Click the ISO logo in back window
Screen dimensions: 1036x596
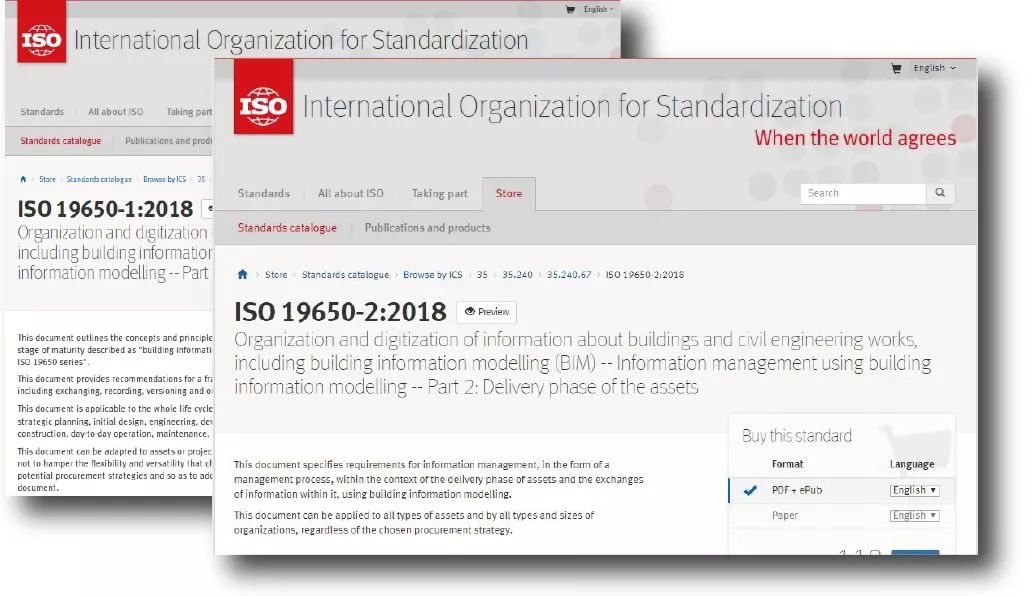[x=42, y=32]
